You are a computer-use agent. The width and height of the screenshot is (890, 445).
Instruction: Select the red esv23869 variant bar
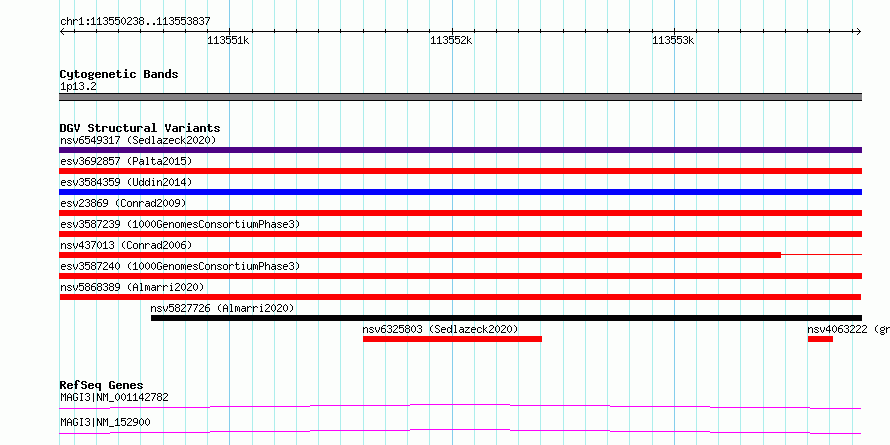460,213
